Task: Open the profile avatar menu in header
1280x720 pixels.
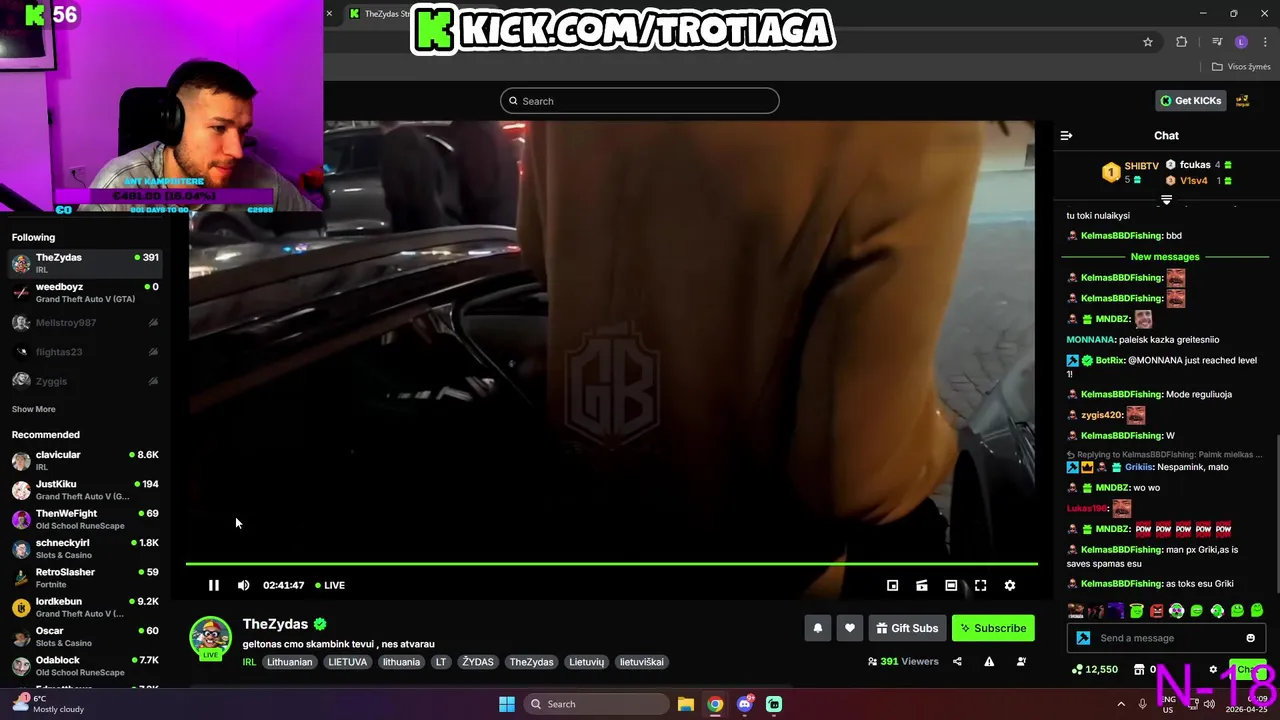Action: coord(1242,100)
